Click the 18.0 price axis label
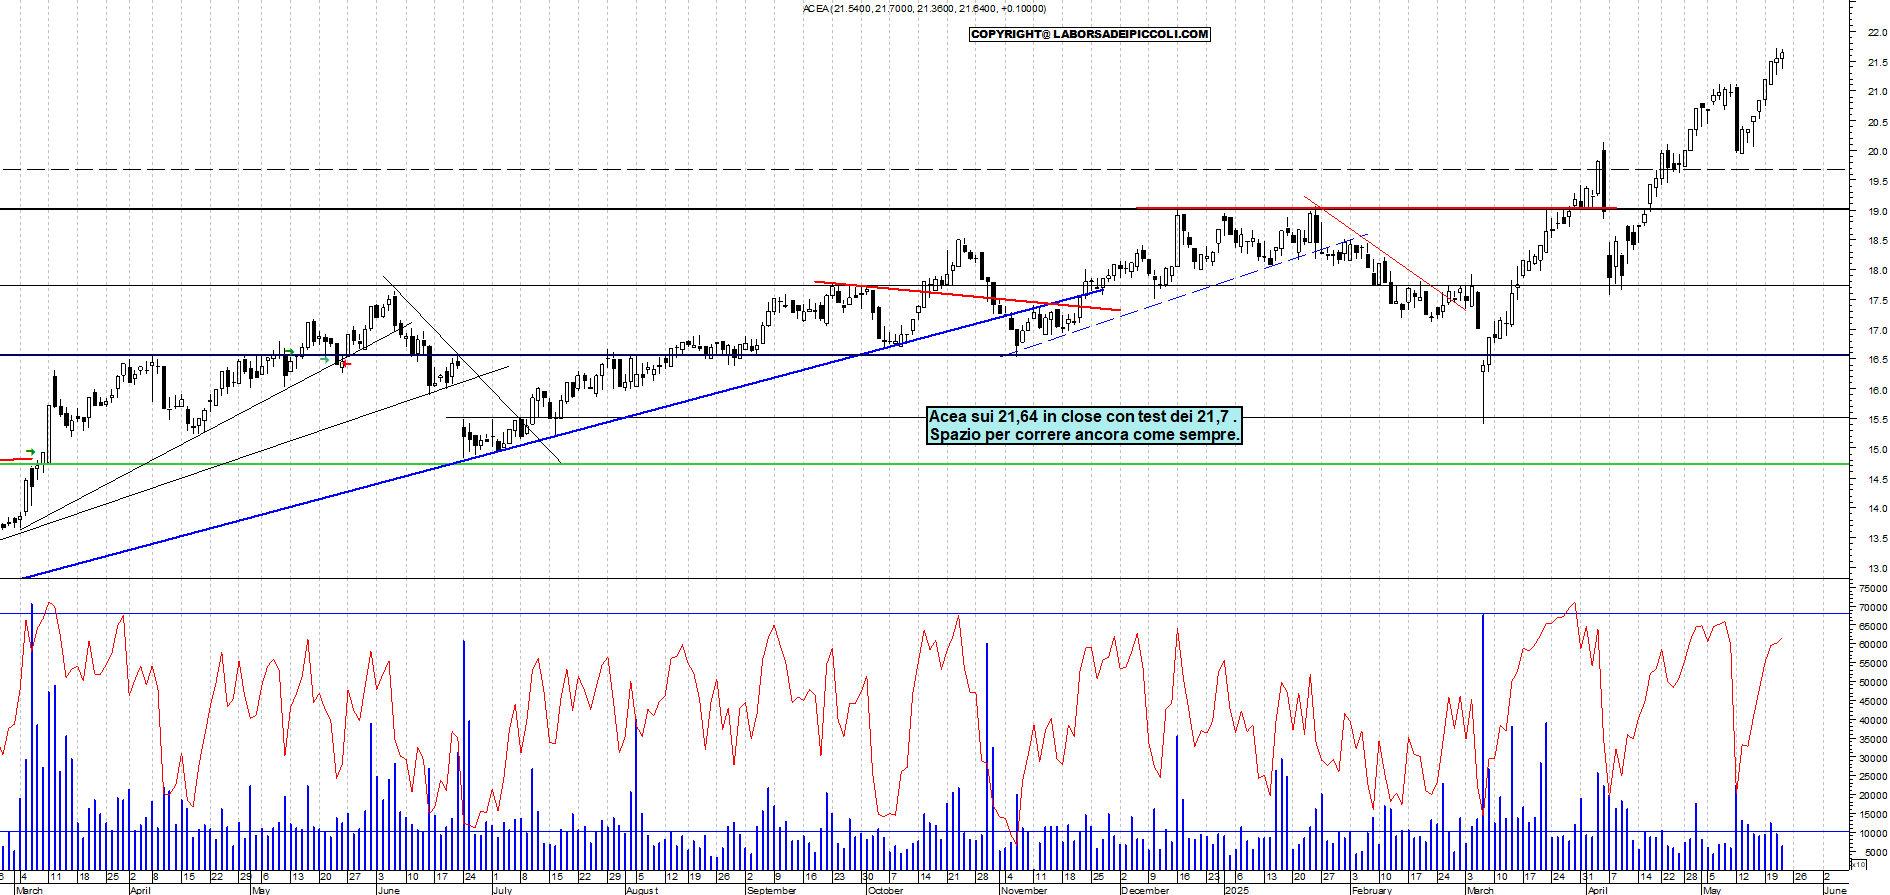 point(1877,271)
